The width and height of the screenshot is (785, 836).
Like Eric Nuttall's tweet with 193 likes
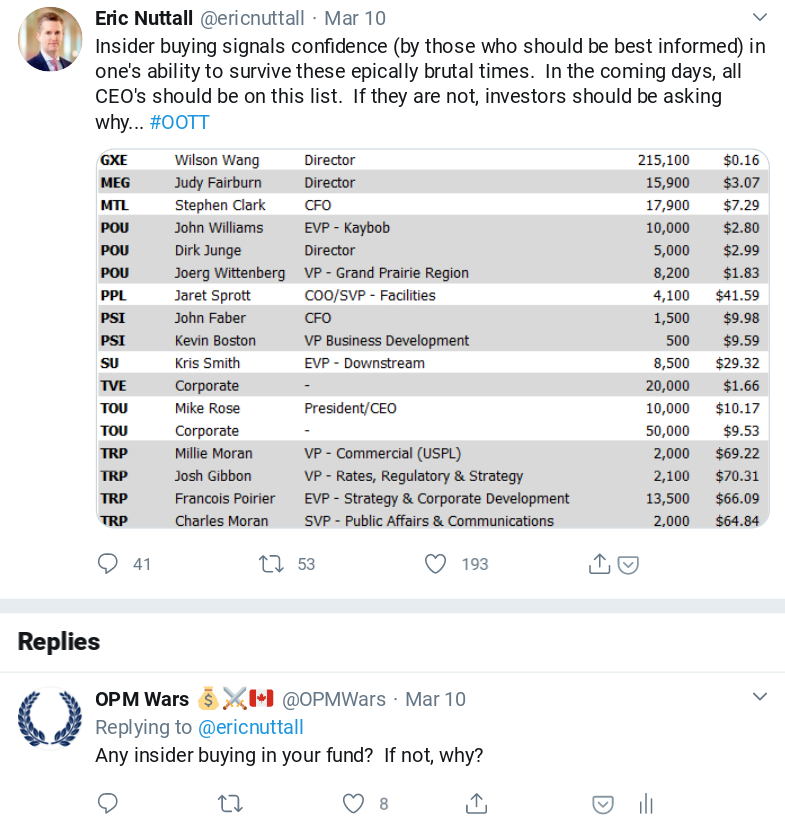pyautogui.click(x=435, y=564)
